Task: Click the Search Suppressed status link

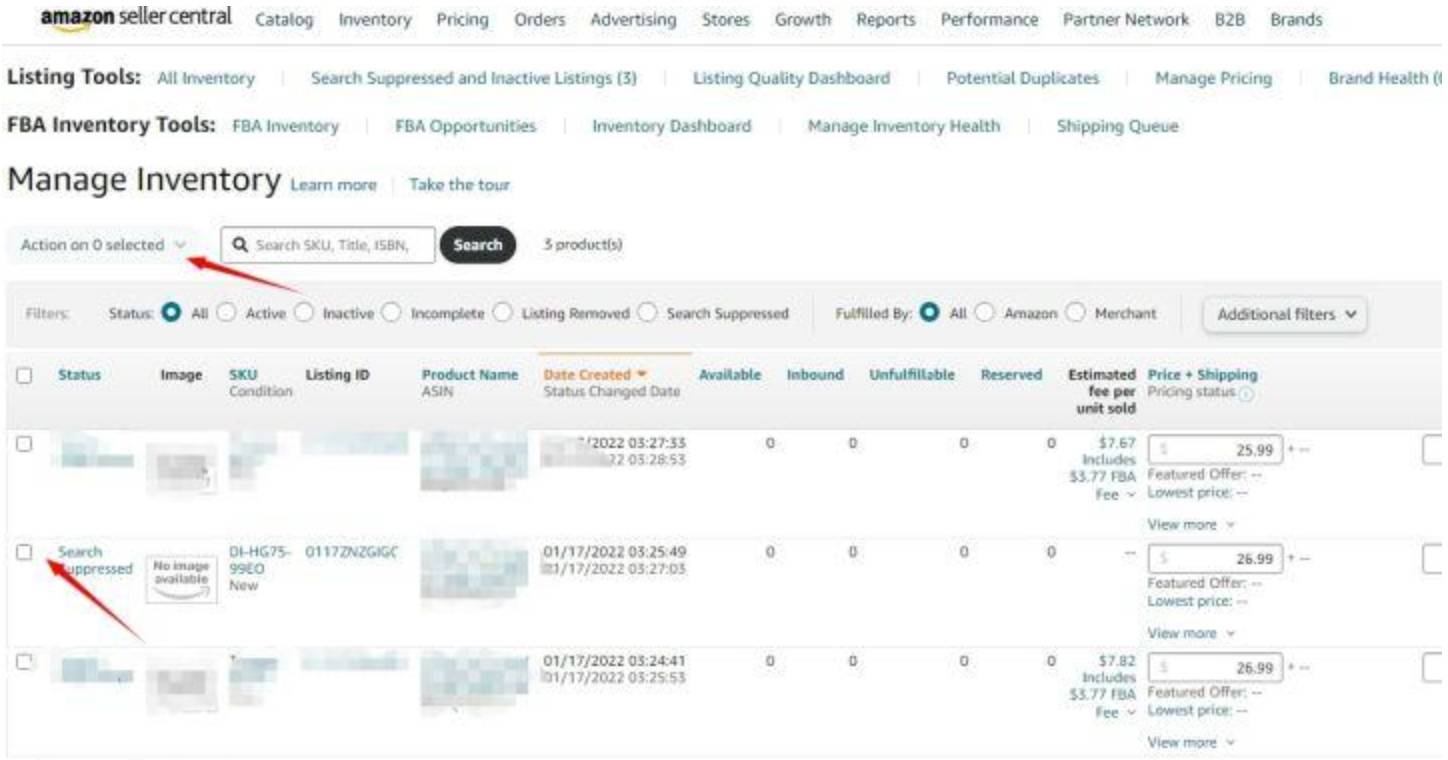Action: (x=94, y=561)
